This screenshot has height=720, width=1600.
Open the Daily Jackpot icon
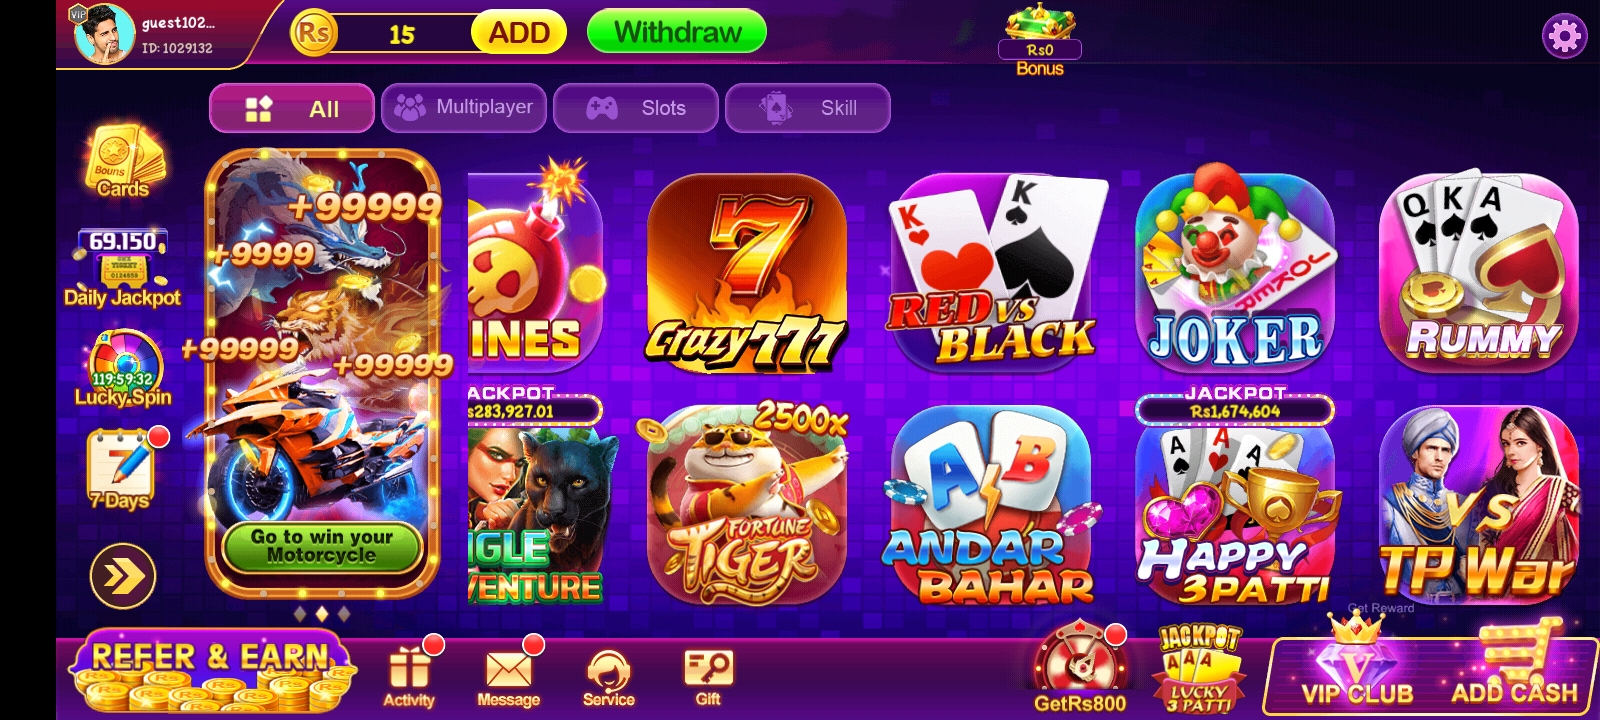click(x=123, y=268)
